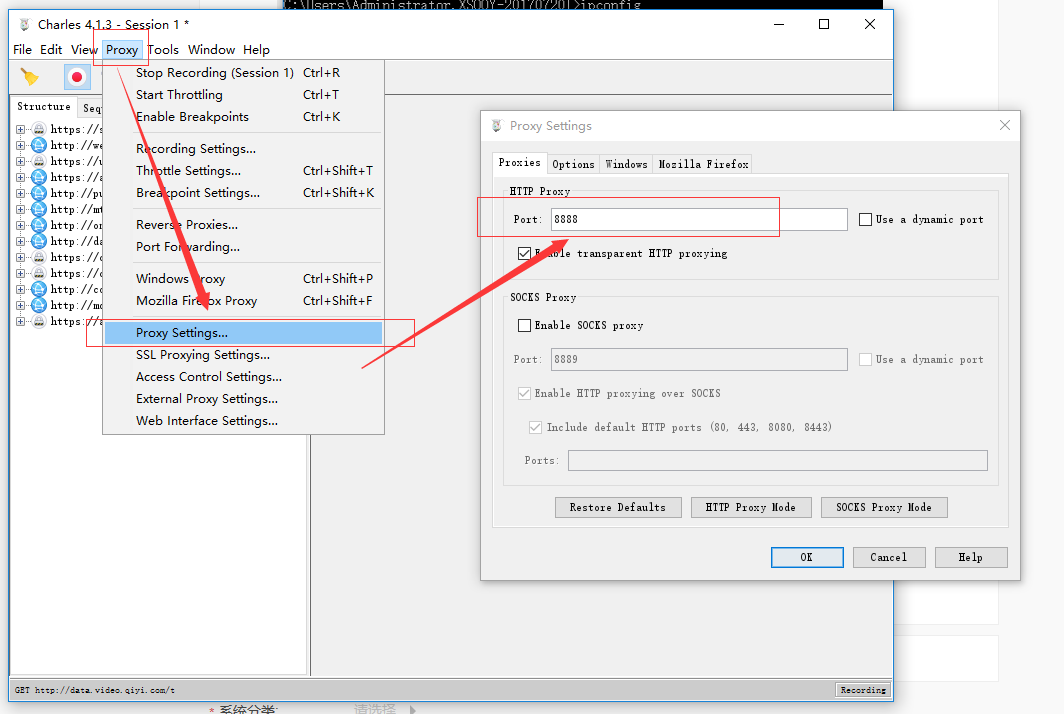Tick HTTP Proxy's Use a dynamic port
The height and width of the screenshot is (714, 1064).
865,219
